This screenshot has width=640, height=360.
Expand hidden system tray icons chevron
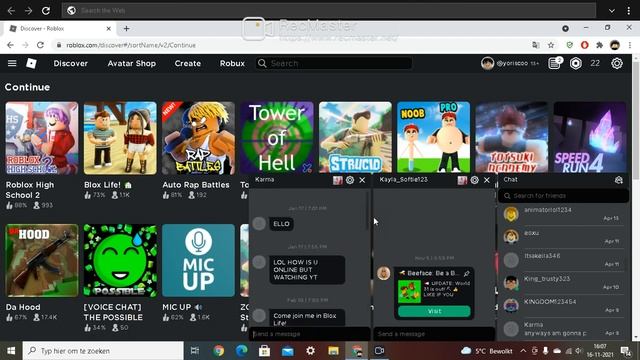pos(523,351)
